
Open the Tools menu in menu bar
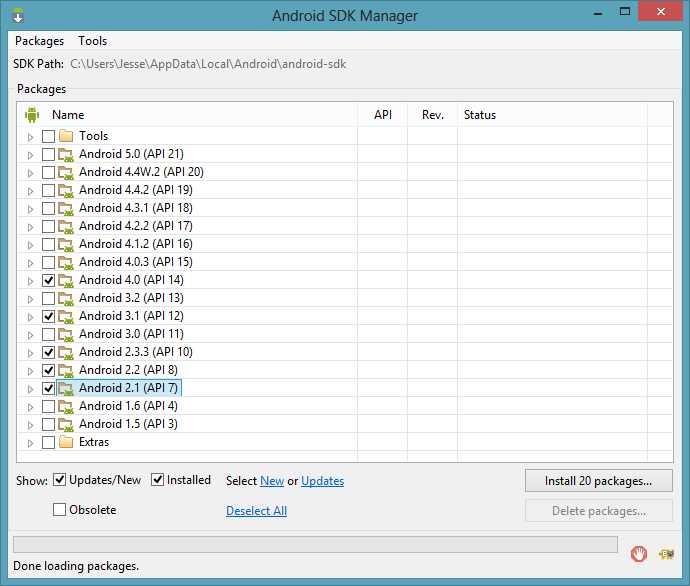coord(93,41)
